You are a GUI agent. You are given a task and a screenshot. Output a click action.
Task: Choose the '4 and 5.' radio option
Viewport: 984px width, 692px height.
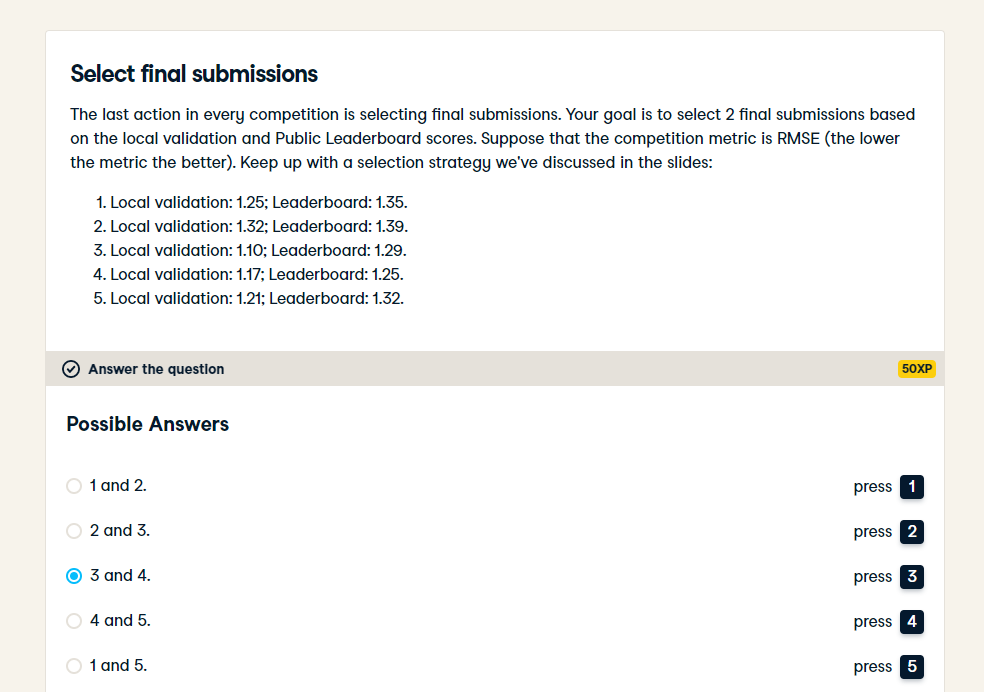[74, 621]
